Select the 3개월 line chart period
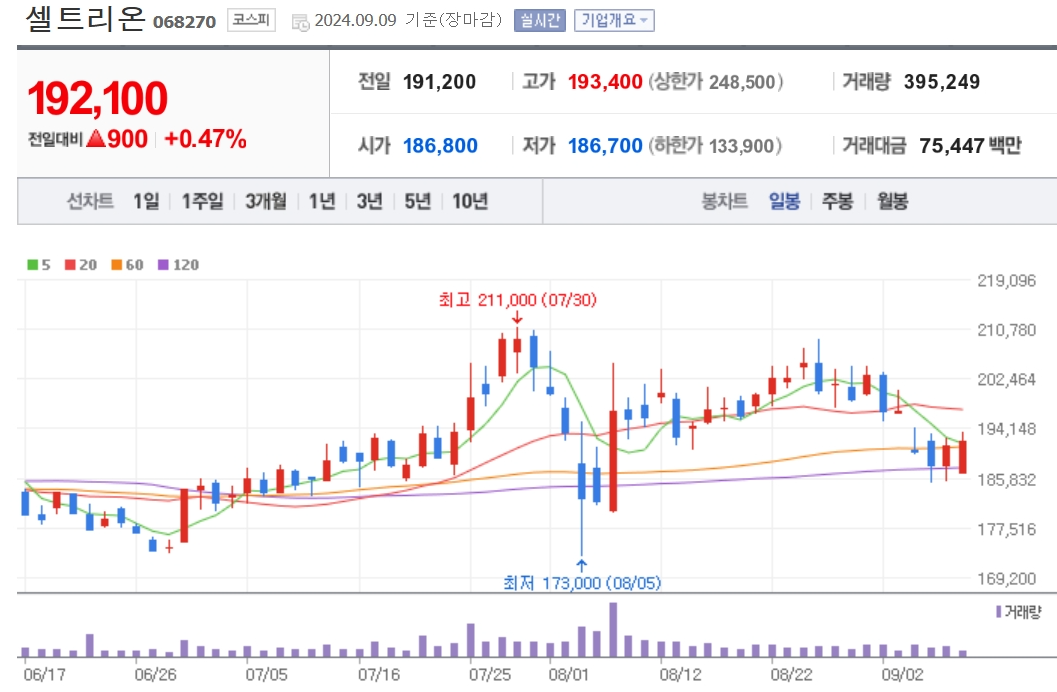 [266, 201]
